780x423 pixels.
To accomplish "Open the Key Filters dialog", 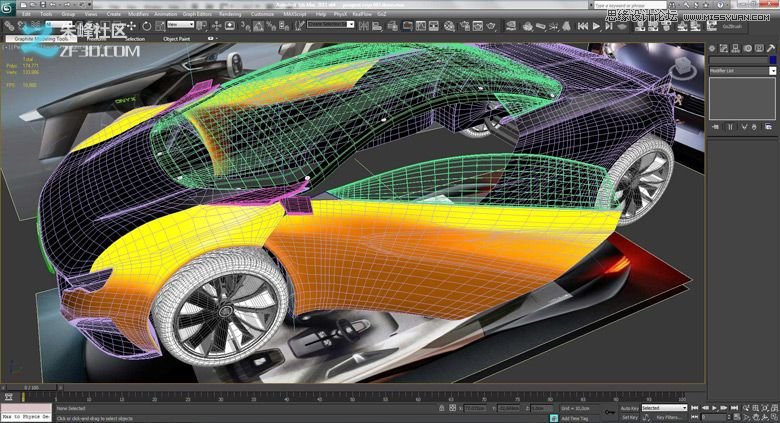I will [x=668, y=418].
